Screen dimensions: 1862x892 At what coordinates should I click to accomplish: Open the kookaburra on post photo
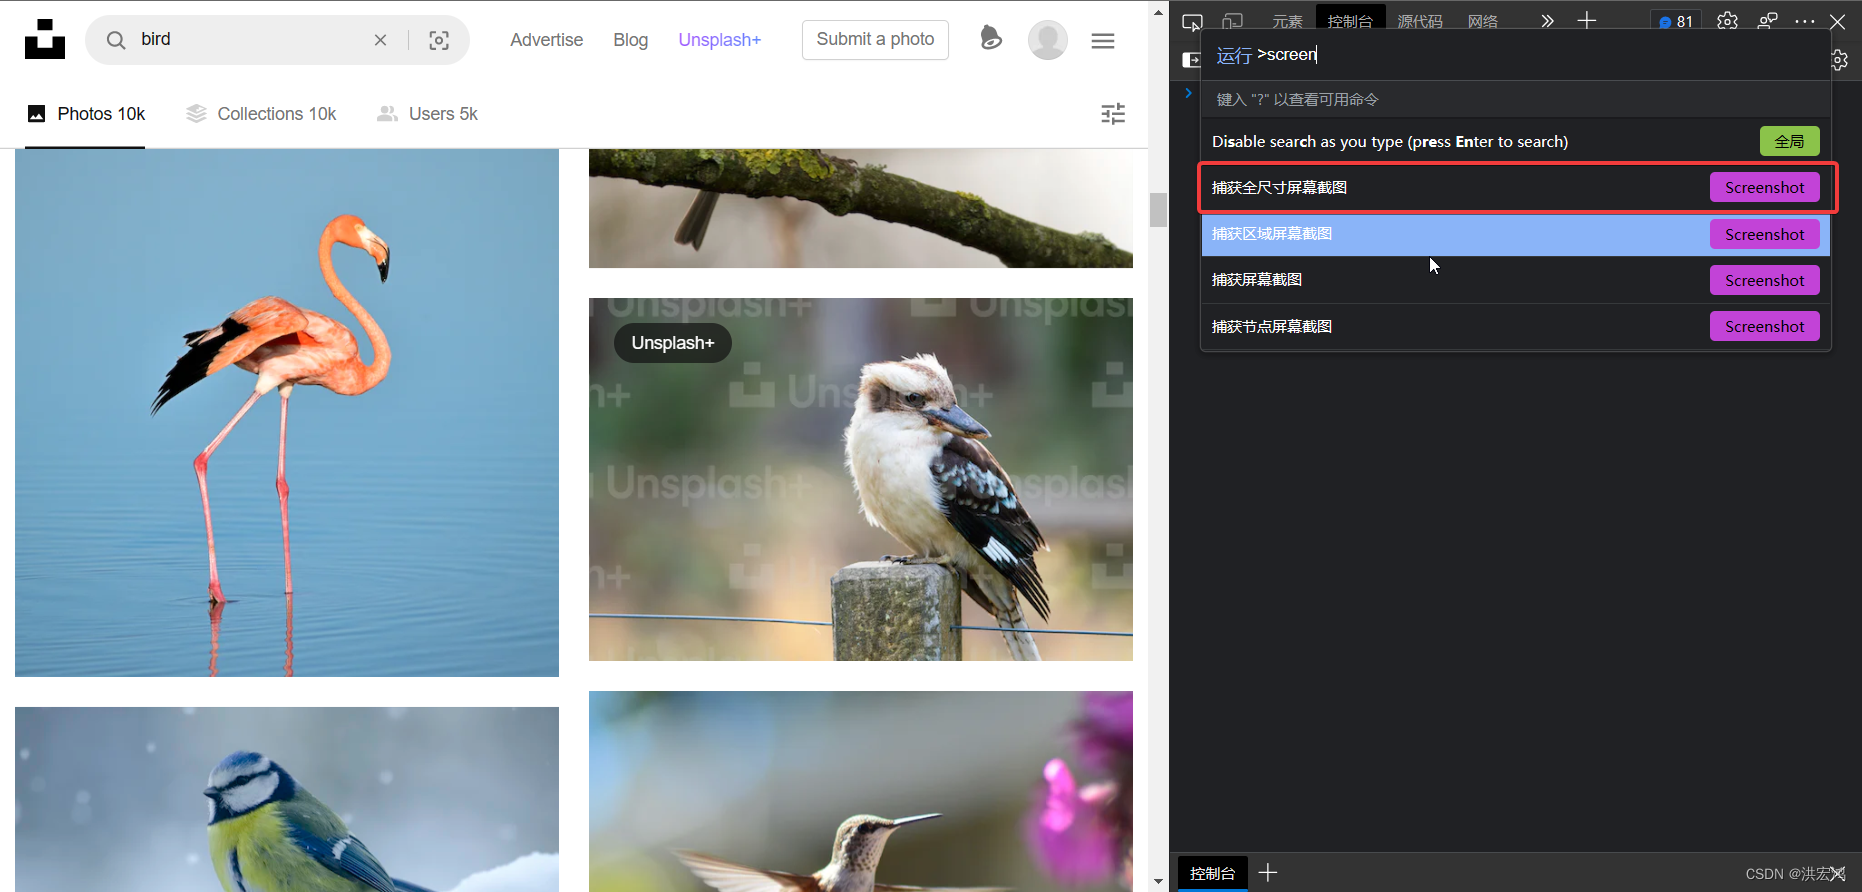tap(861, 479)
